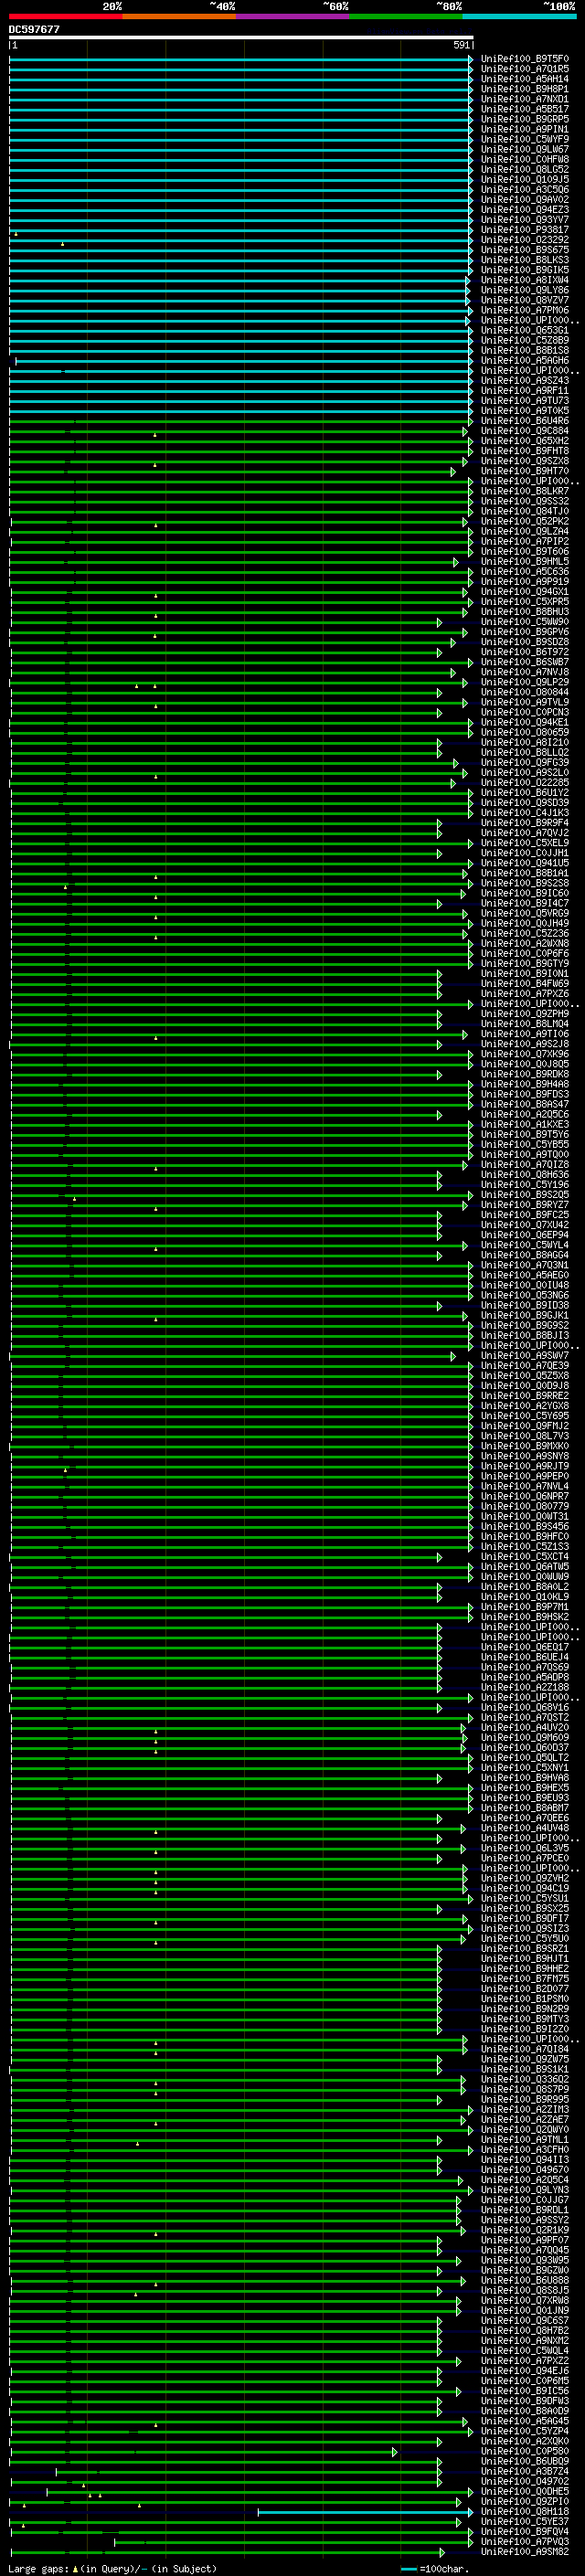This screenshot has height=2576, width=585.
Task: Select the UniRef100_A7PMQ6 label
Action: [x=525, y=310]
